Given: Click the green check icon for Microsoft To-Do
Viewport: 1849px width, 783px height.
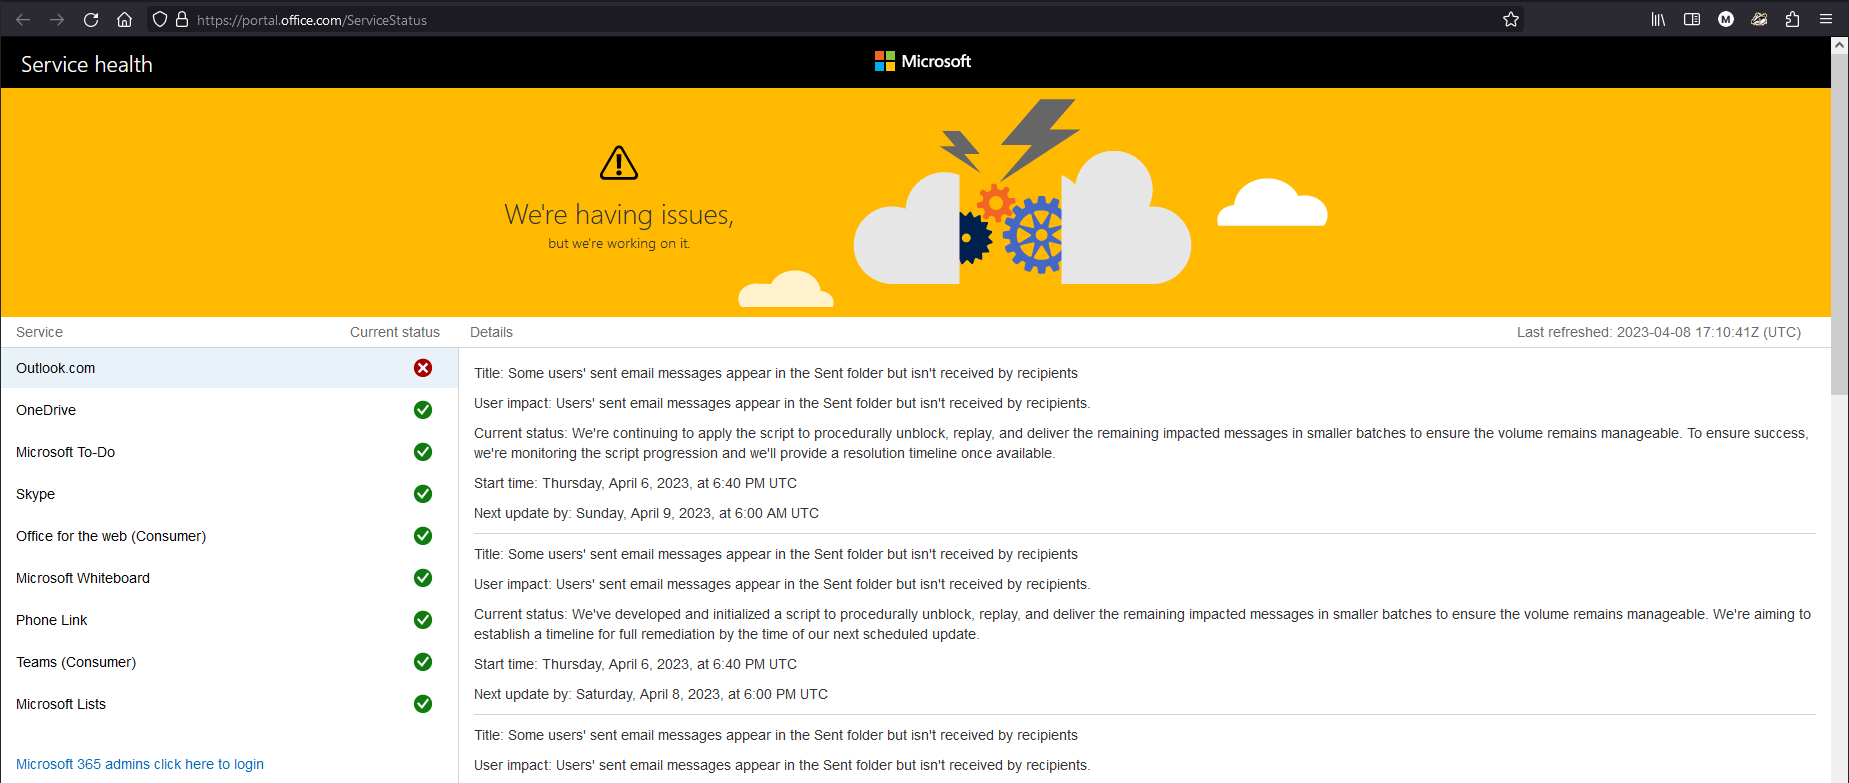Looking at the screenshot, I should coord(423,452).
